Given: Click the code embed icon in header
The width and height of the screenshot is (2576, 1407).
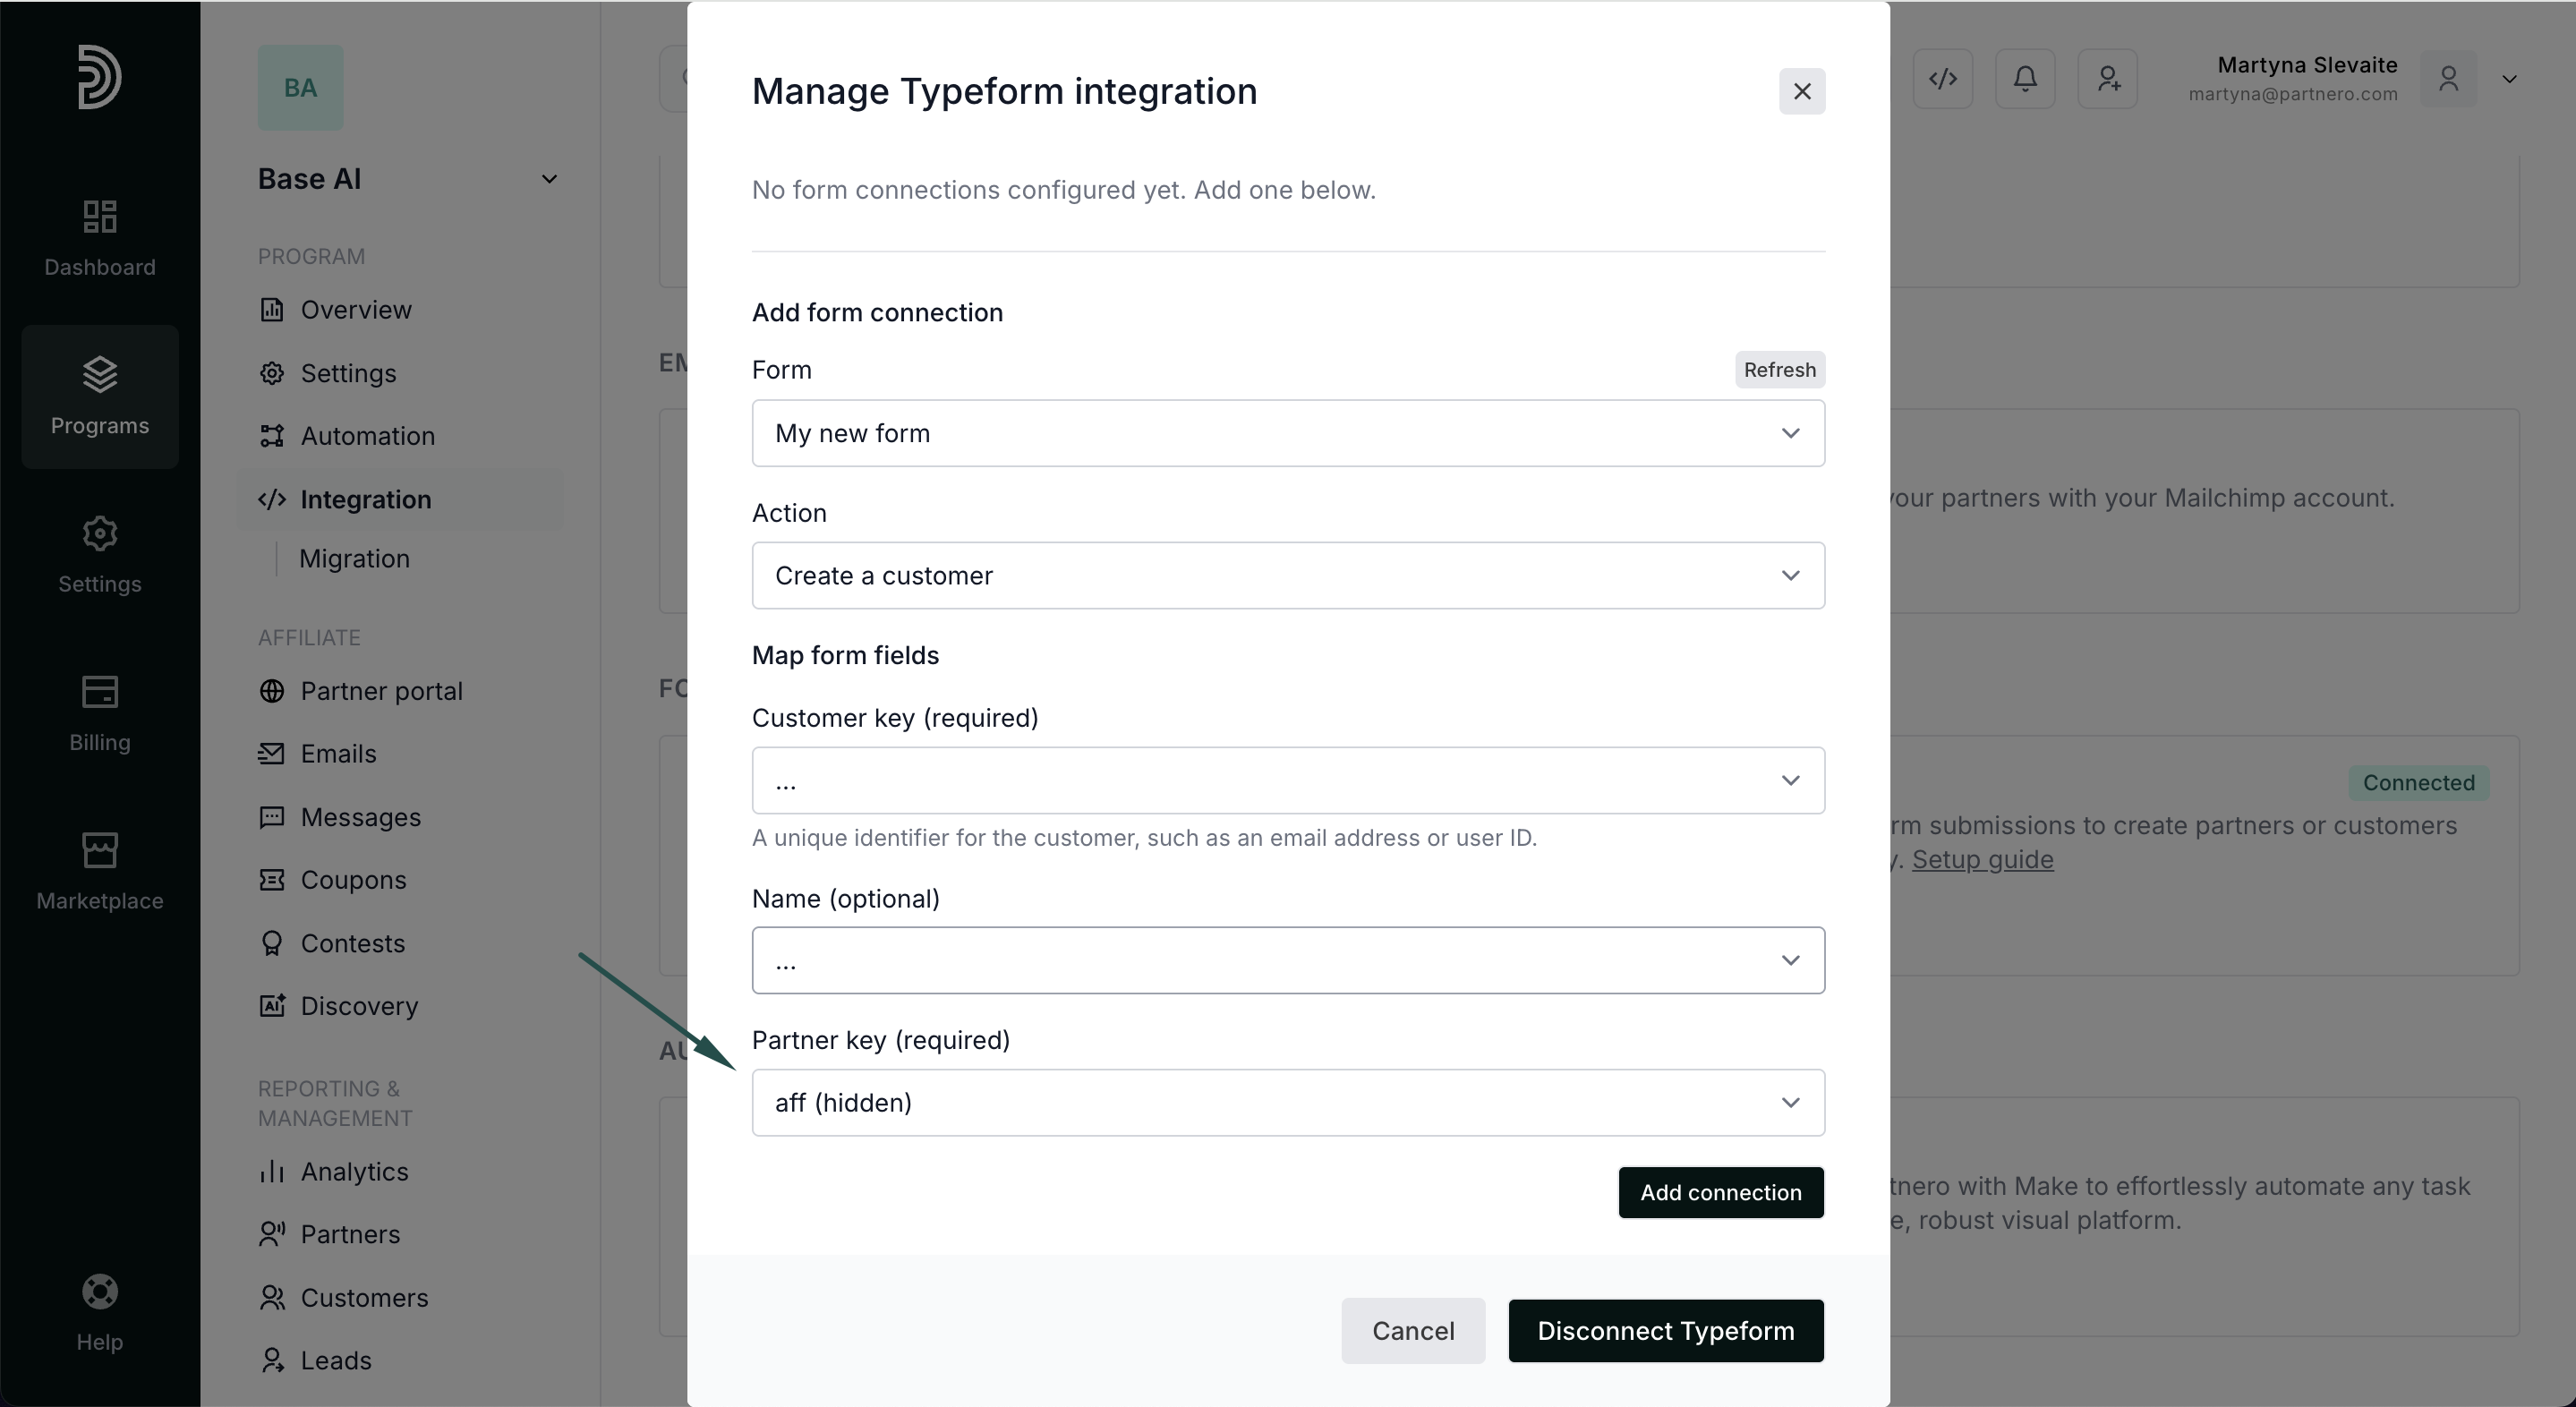Looking at the screenshot, I should [x=1942, y=78].
